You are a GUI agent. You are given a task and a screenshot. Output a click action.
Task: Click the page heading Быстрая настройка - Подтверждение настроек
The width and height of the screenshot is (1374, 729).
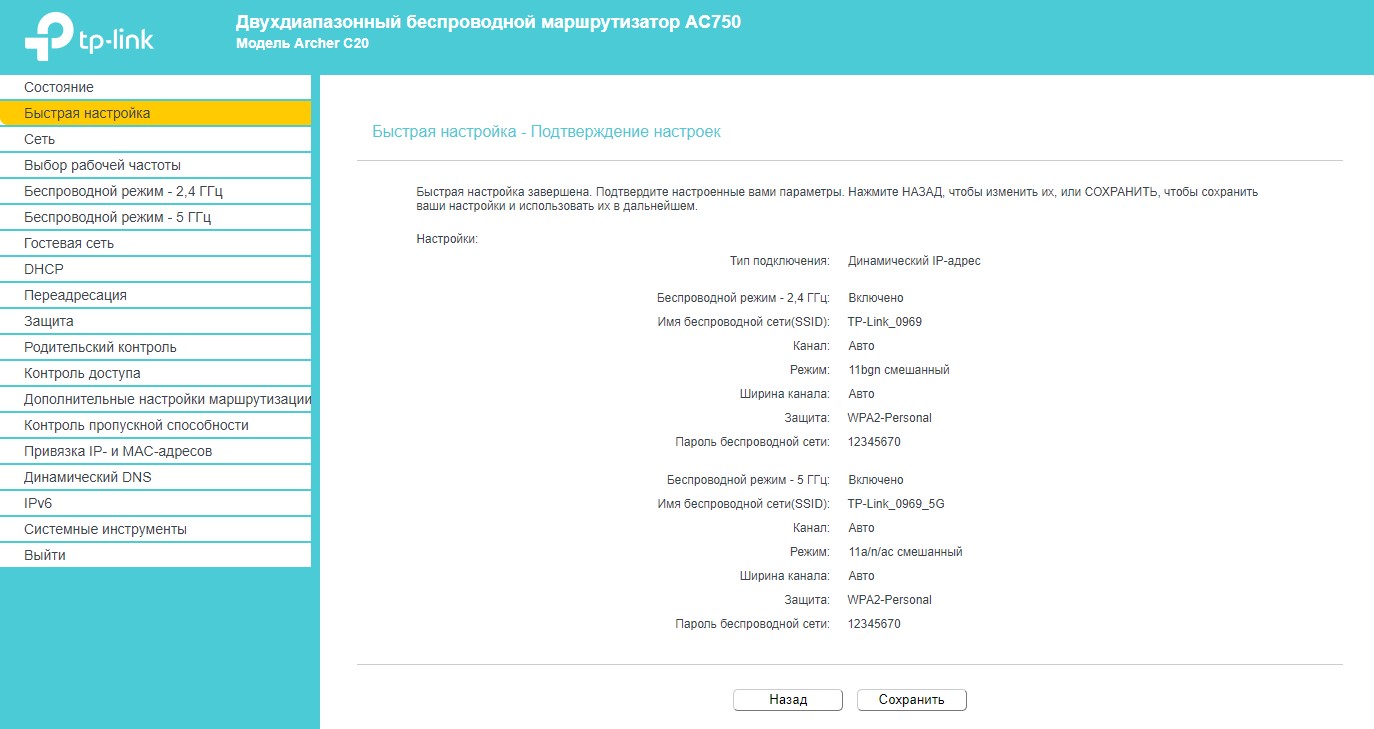click(x=546, y=132)
